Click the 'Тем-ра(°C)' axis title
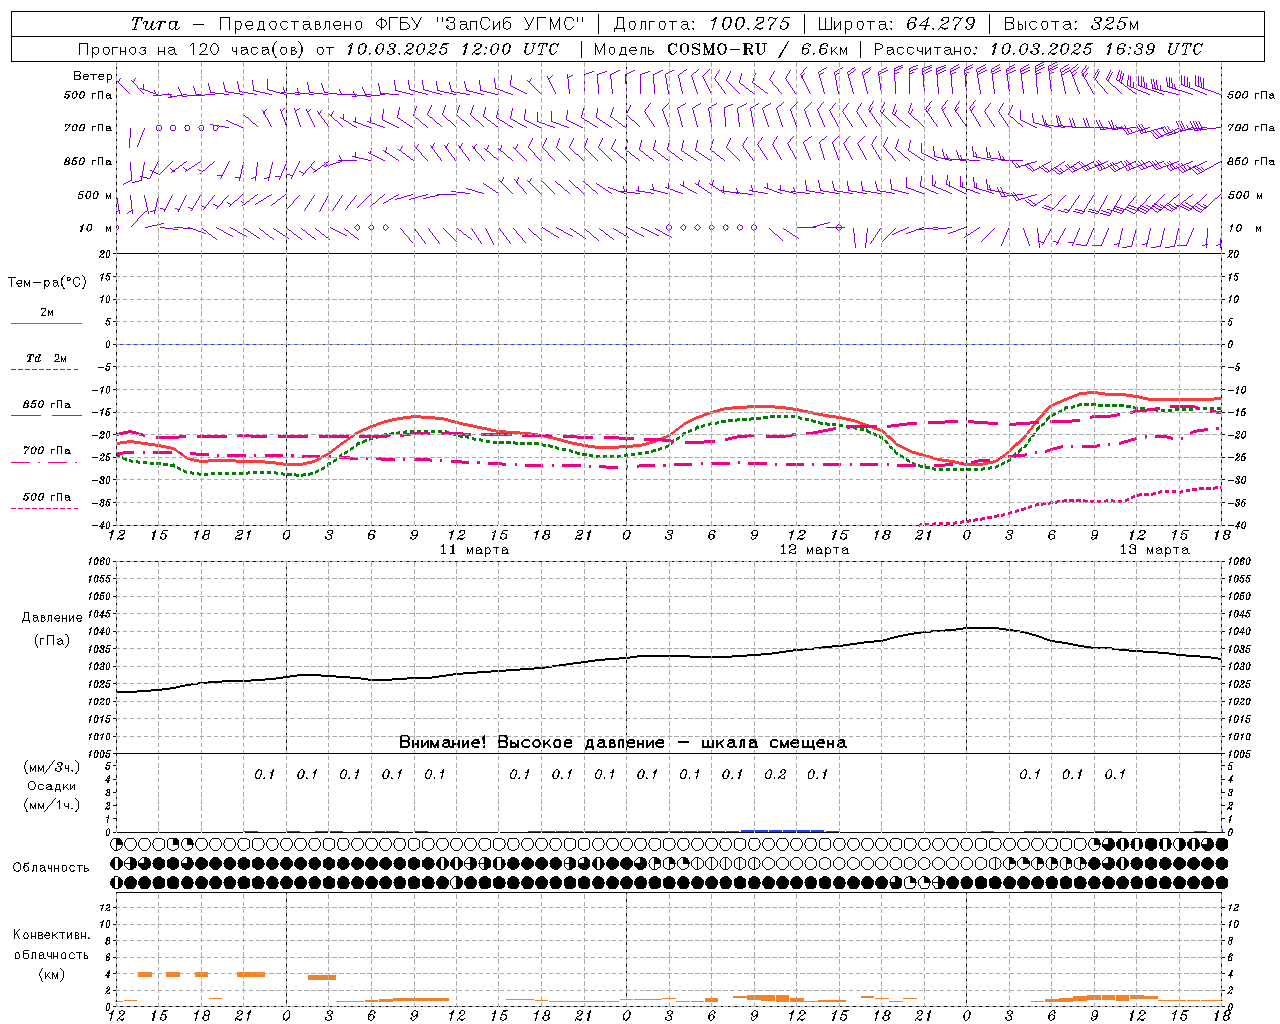The image size is (1280, 1024). click(x=47, y=283)
